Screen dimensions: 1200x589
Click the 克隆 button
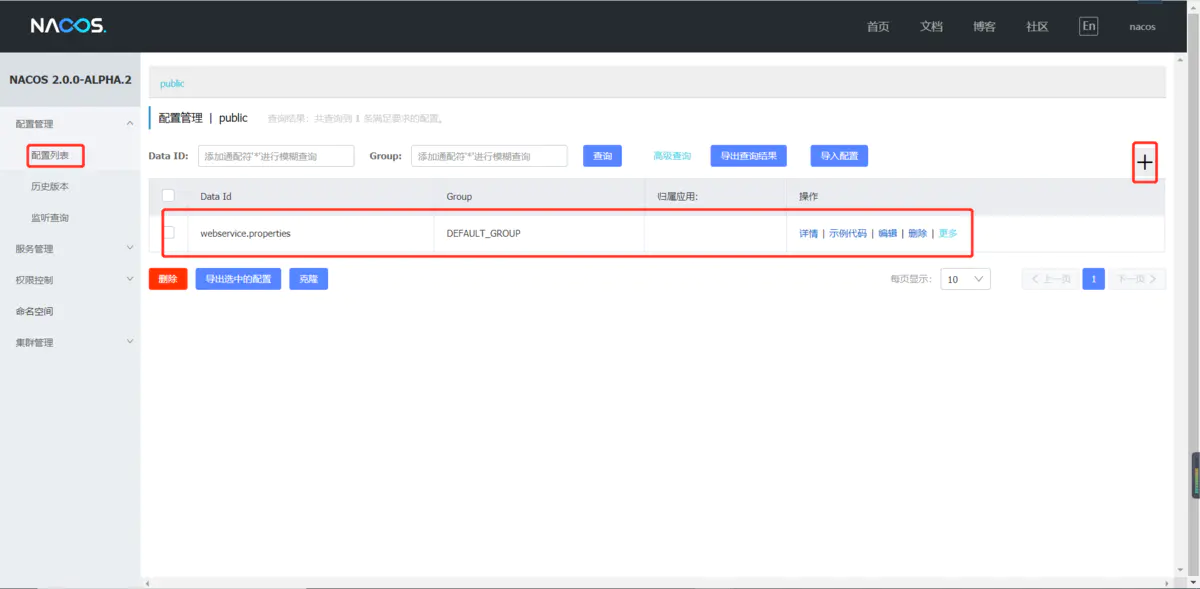[x=308, y=279]
